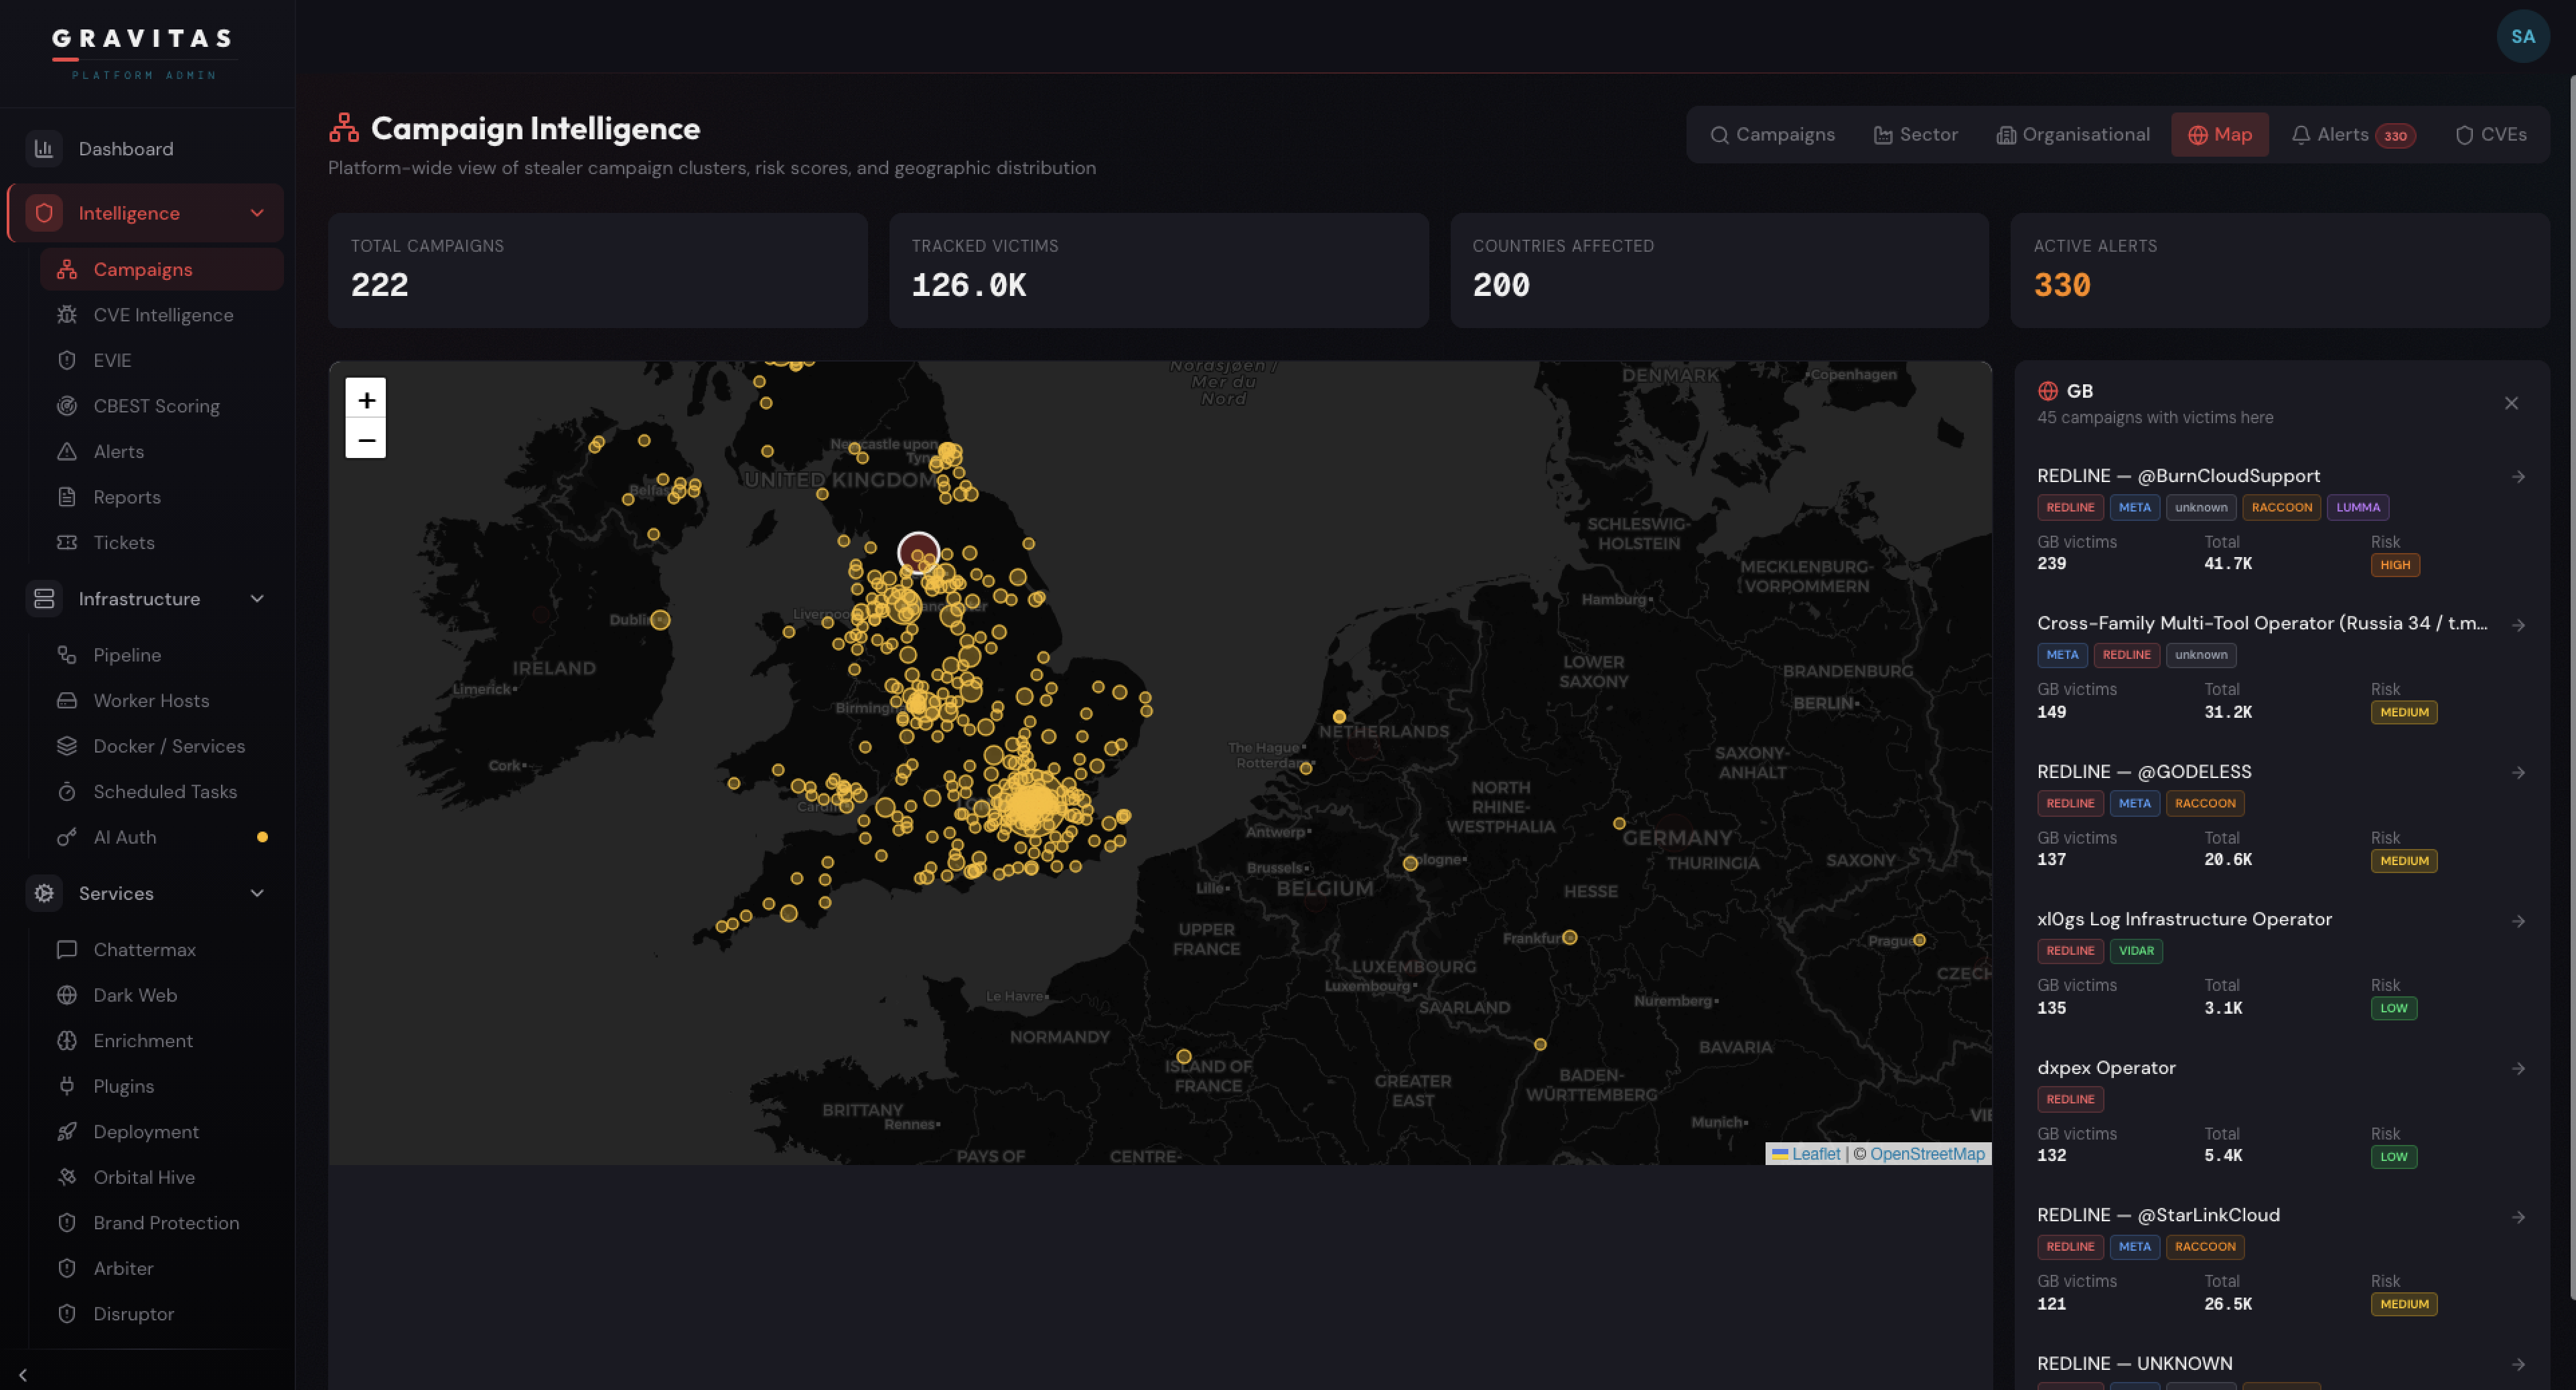Open the Pipeline page
Image resolution: width=2576 pixels, height=1390 pixels.
coord(161,655)
